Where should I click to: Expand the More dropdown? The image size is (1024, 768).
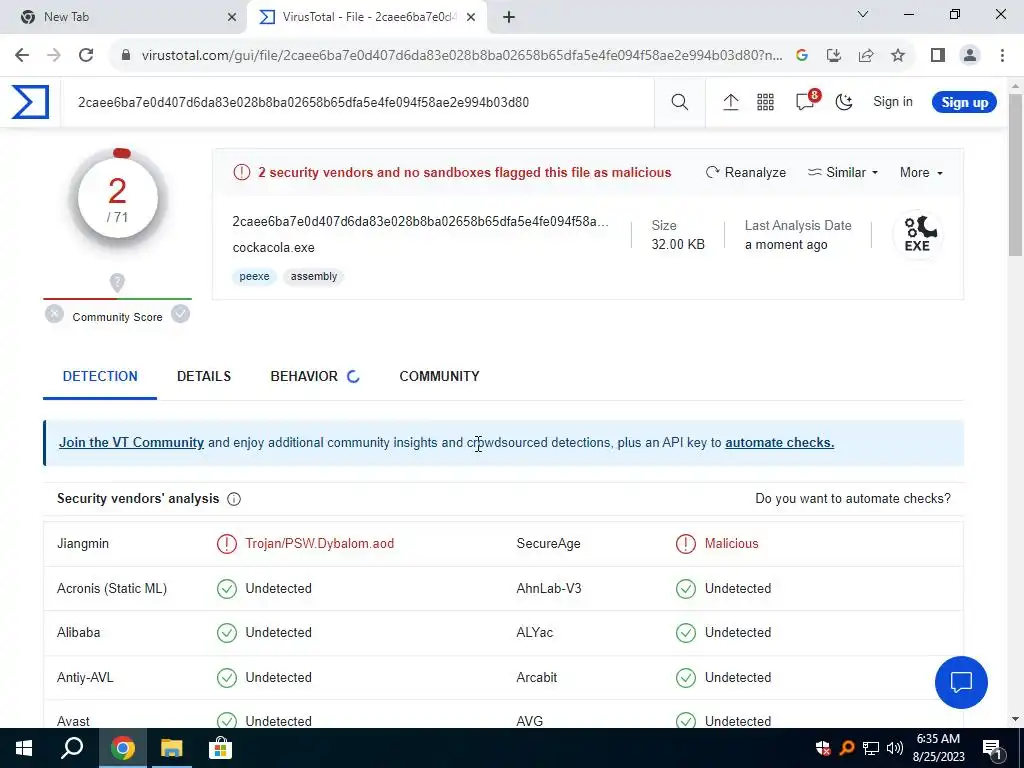click(x=921, y=172)
